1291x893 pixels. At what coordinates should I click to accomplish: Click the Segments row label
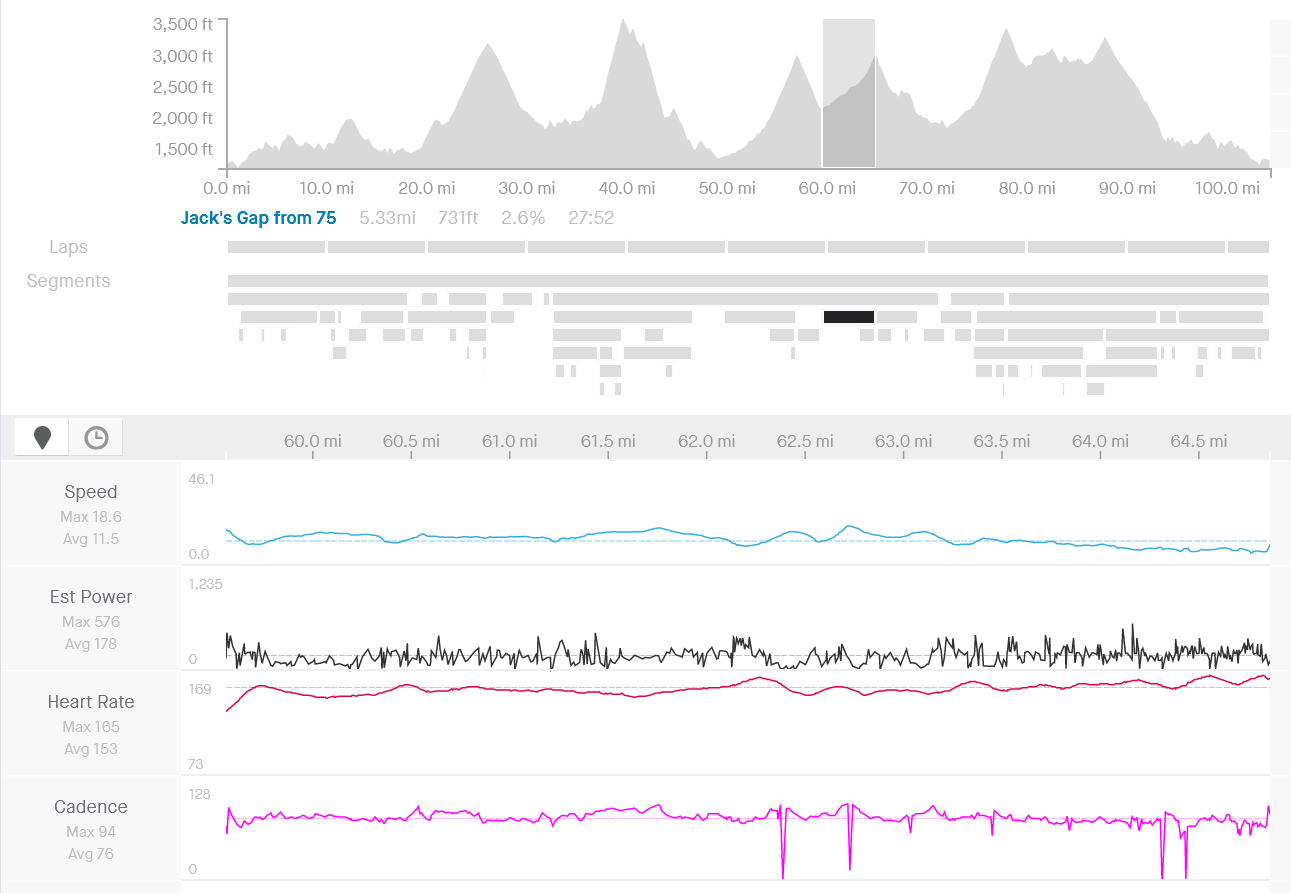68,281
